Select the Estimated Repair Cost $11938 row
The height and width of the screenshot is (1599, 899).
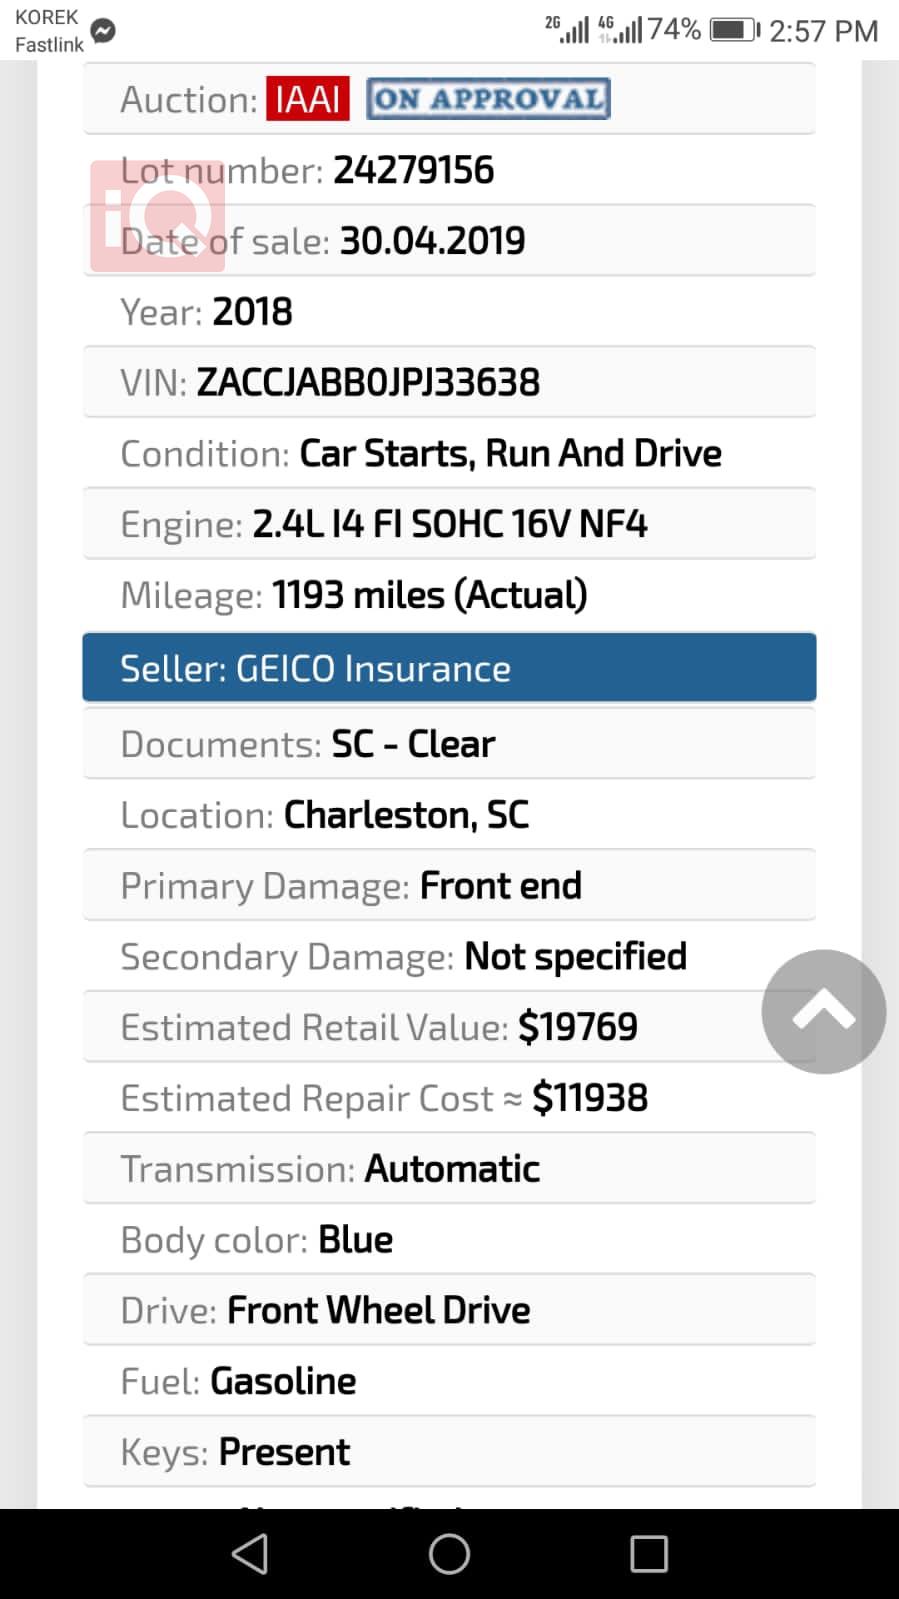pyautogui.click(x=449, y=1098)
